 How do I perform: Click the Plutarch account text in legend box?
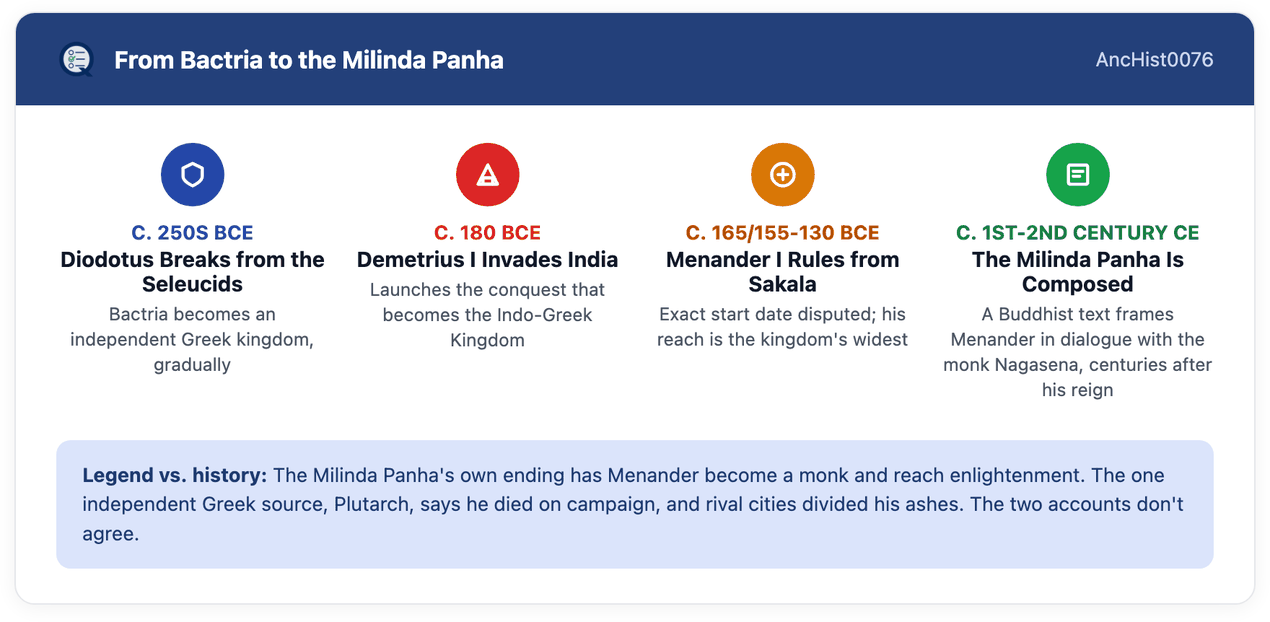[x=633, y=504]
